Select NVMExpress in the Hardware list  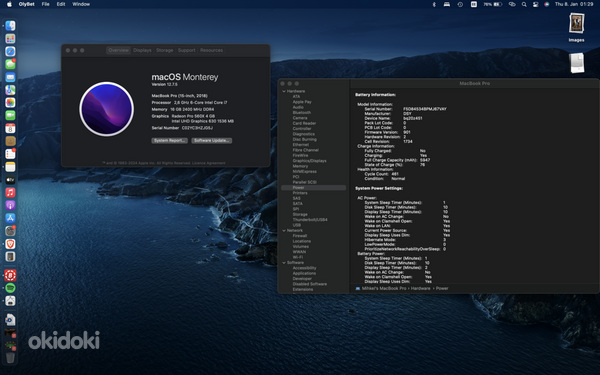304,171
